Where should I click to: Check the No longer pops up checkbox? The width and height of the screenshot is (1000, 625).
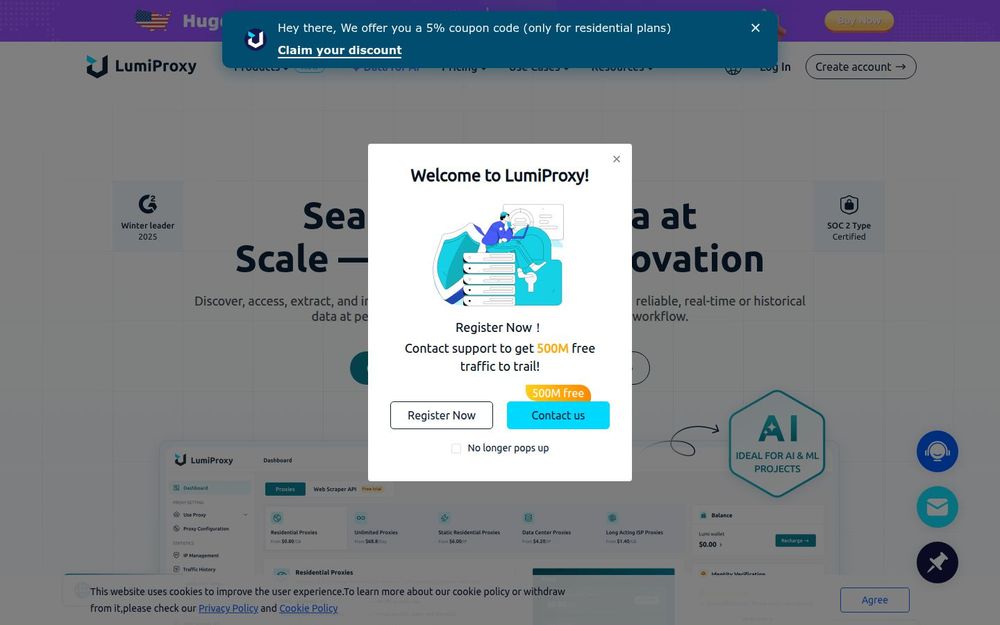pos(456,448)
